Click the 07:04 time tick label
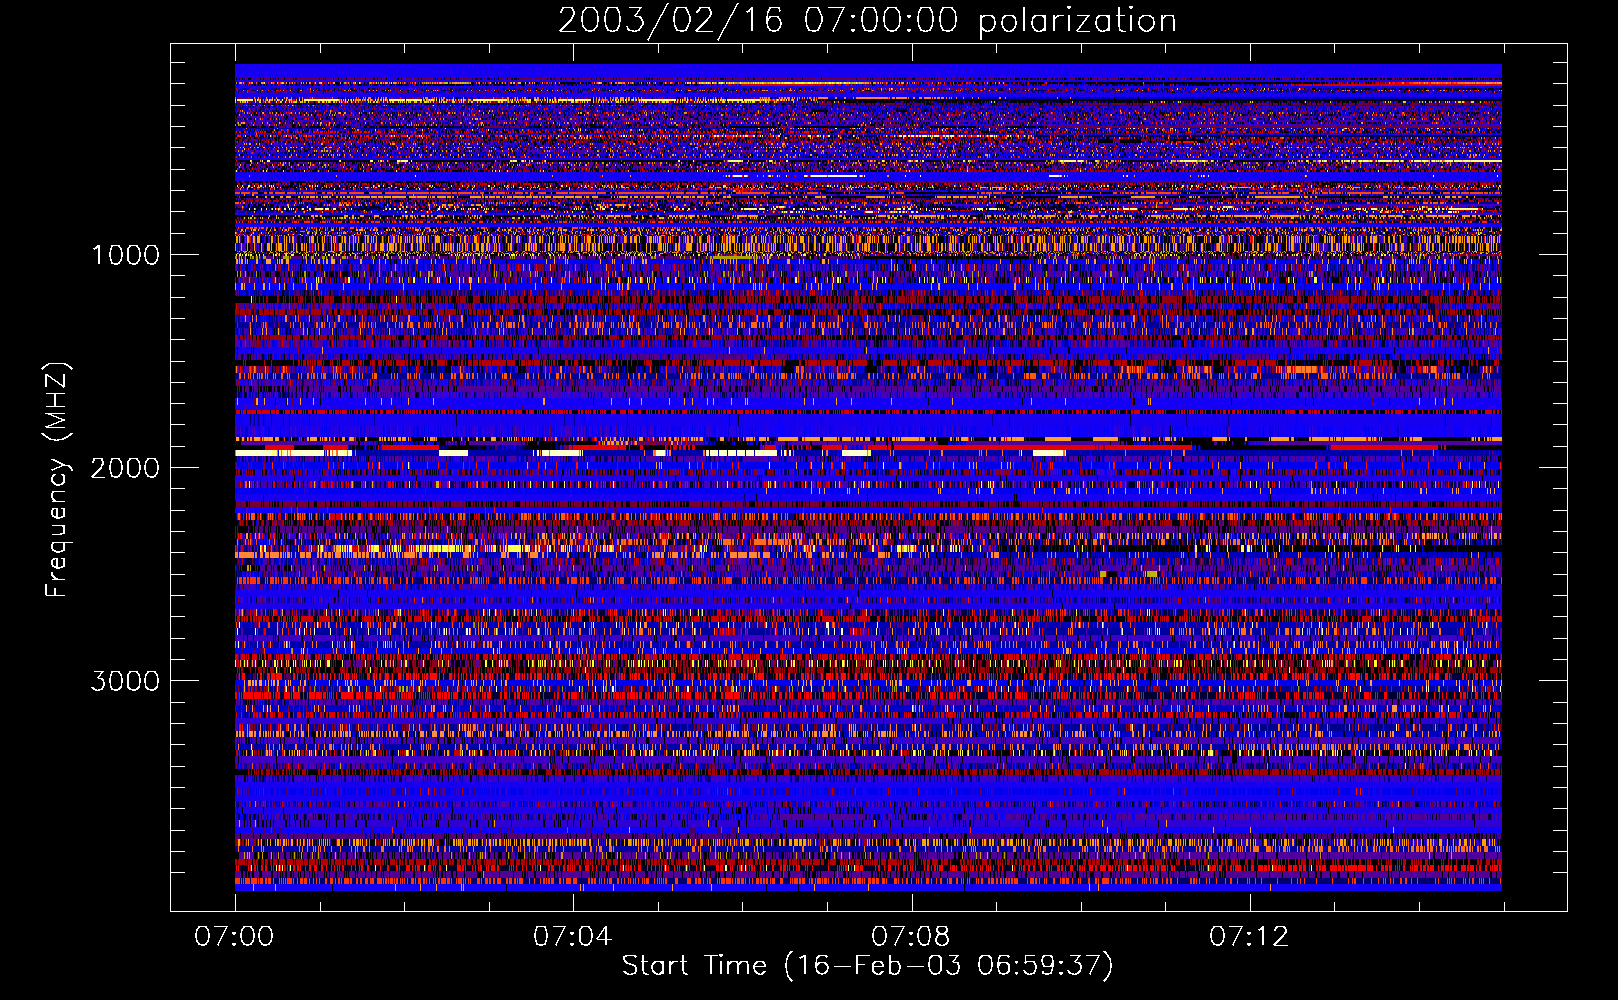This screenshot has width=1618, height=1000. point(572,937)
